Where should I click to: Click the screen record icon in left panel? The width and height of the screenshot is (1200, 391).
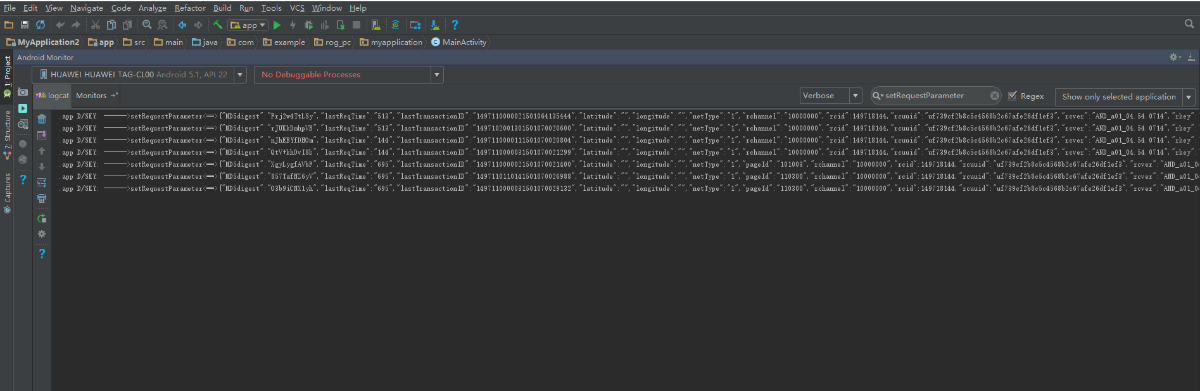click(x=23, y=108)
